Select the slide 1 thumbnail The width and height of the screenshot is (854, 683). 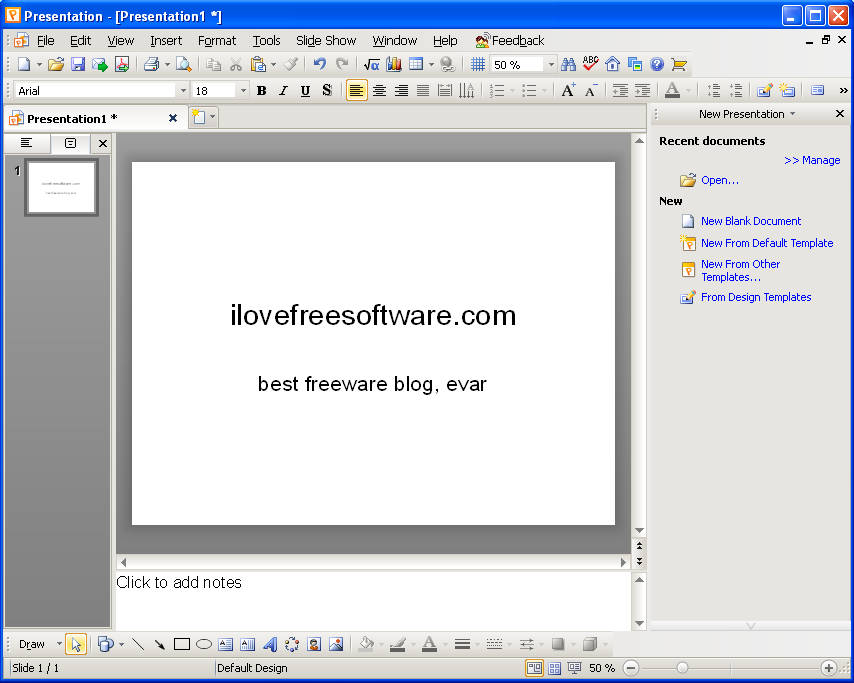pos(61,187)
